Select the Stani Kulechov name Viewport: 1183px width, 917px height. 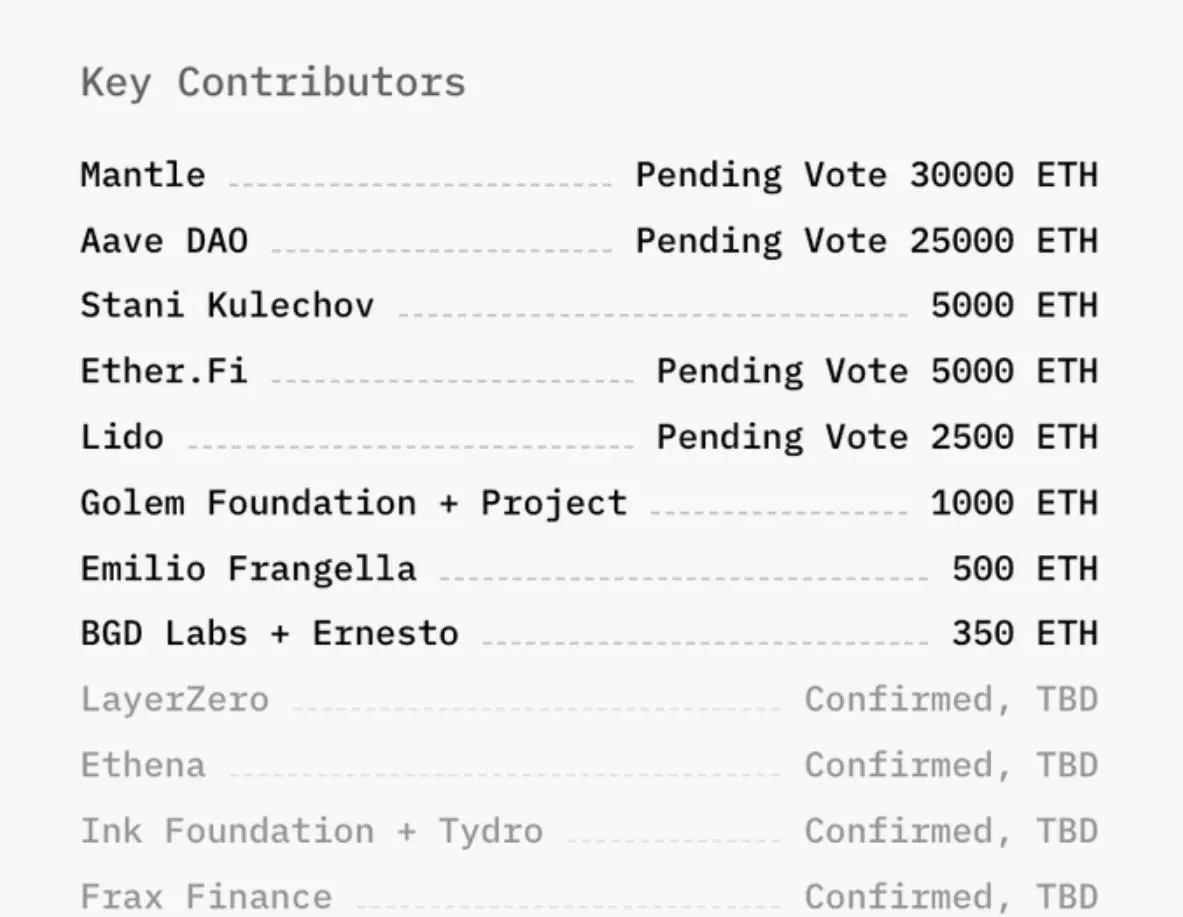pyautogui.click(x=227, y=306)
